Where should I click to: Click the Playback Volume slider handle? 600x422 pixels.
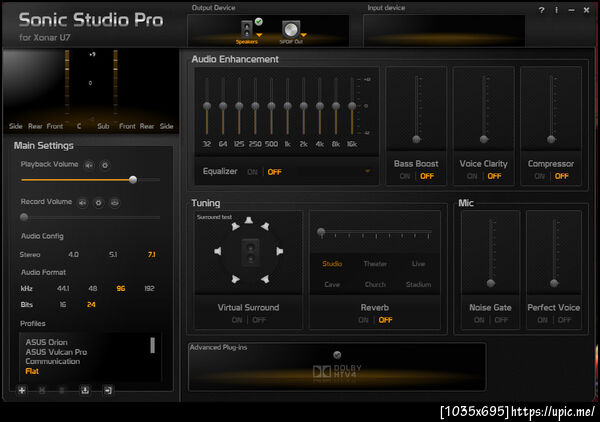coord(133,179)
